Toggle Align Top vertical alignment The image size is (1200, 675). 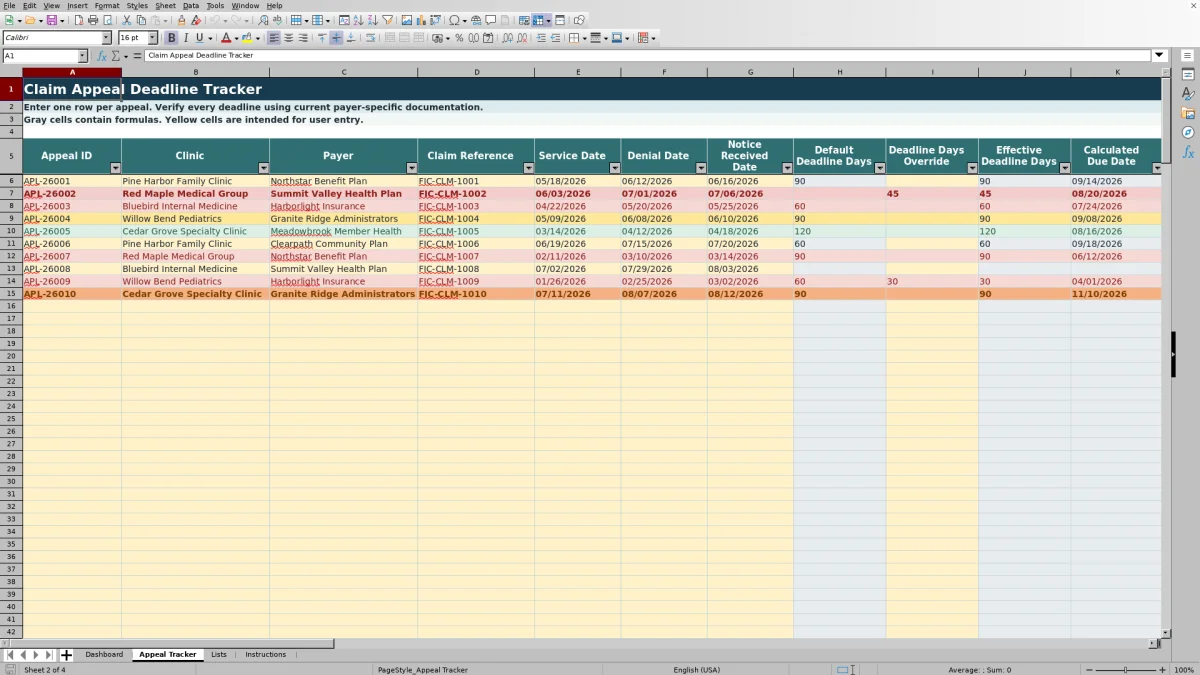(322, 38)
